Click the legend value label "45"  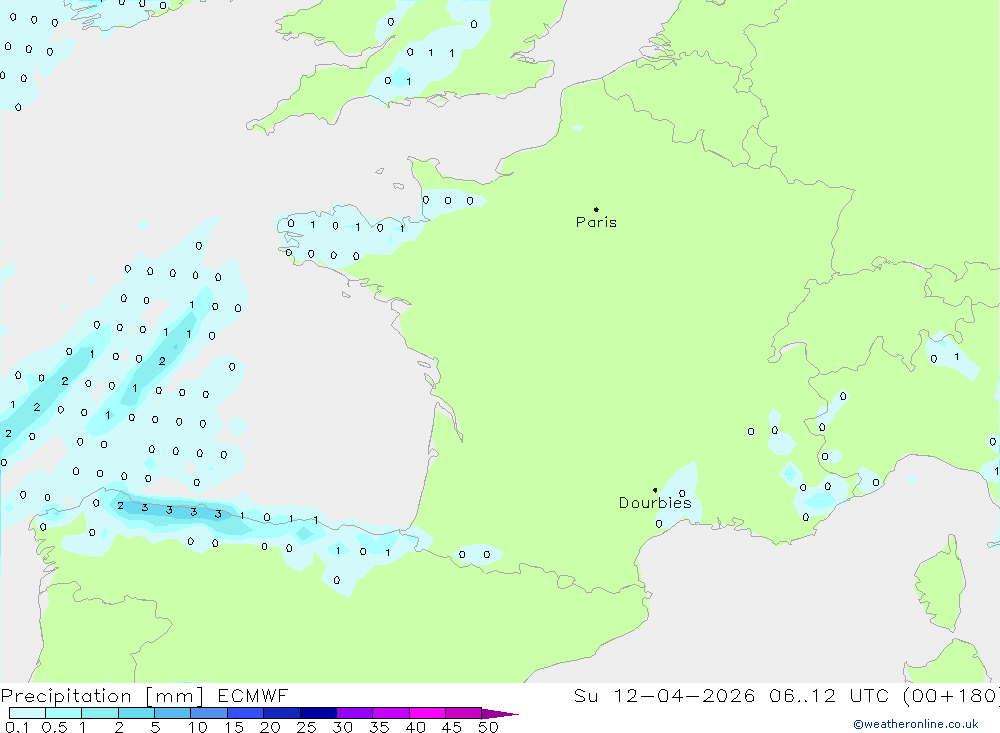pyautogui.click(x=452, y=727)
